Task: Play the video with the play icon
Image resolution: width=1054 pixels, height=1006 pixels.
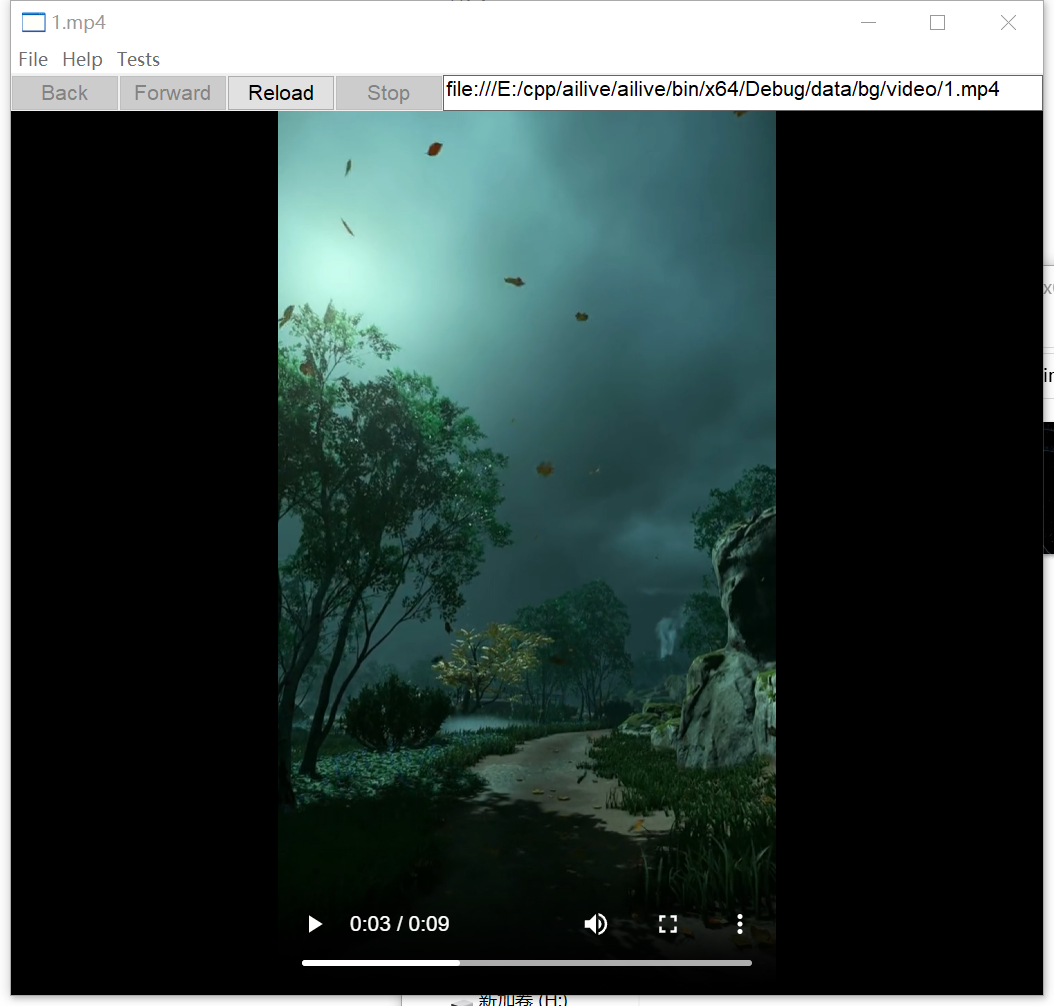Action: coord(315,924)
